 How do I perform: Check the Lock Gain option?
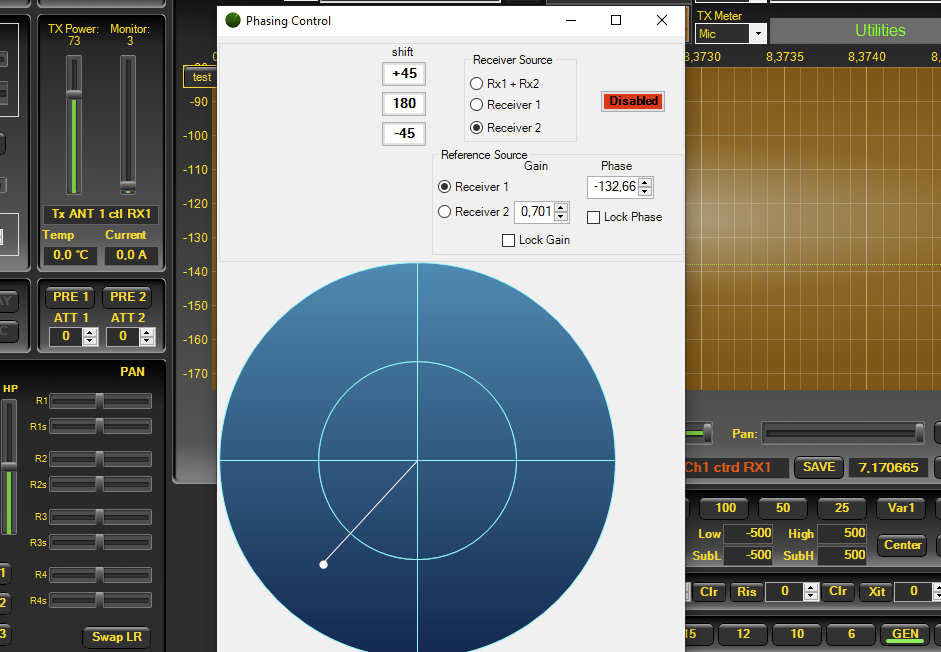pyautogui.click(x=509, y=240)
